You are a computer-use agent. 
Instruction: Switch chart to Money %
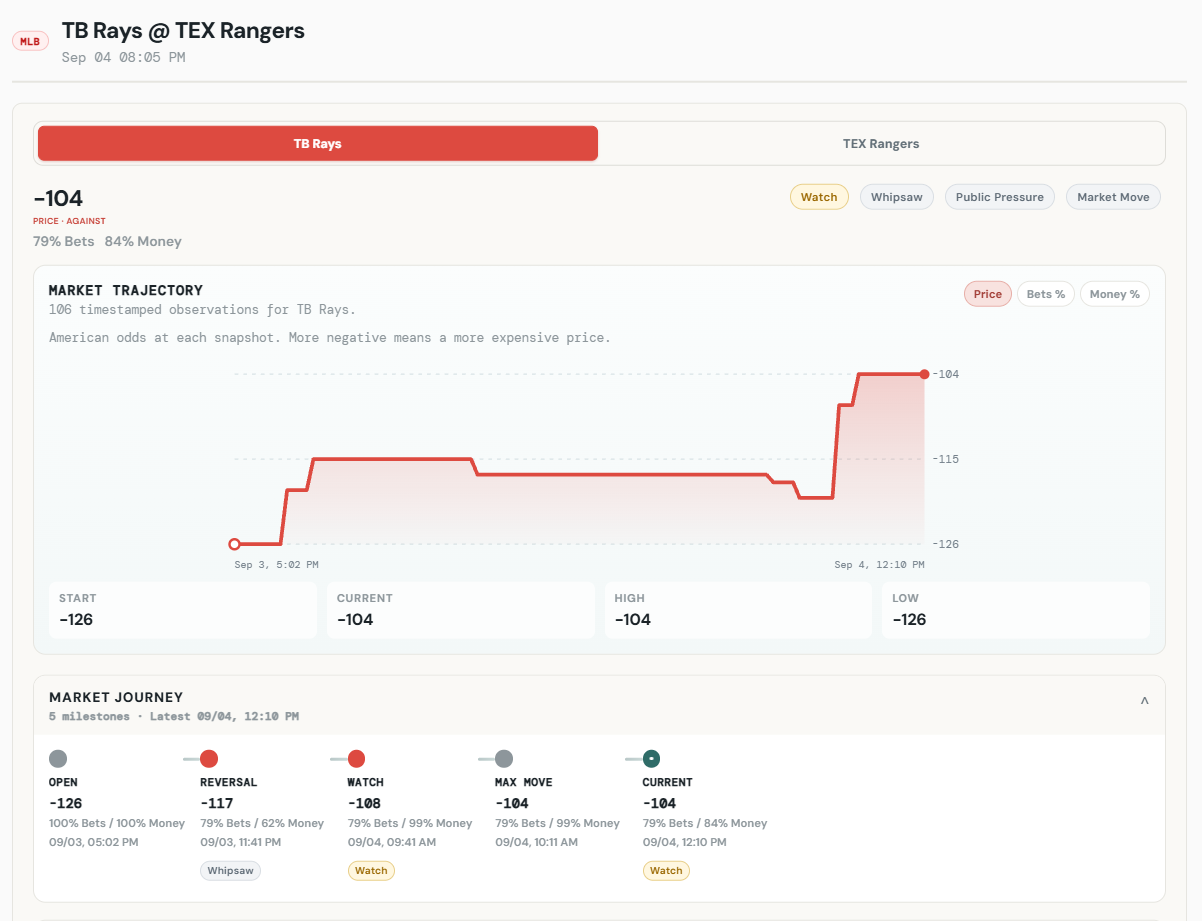click(1115, 294)
